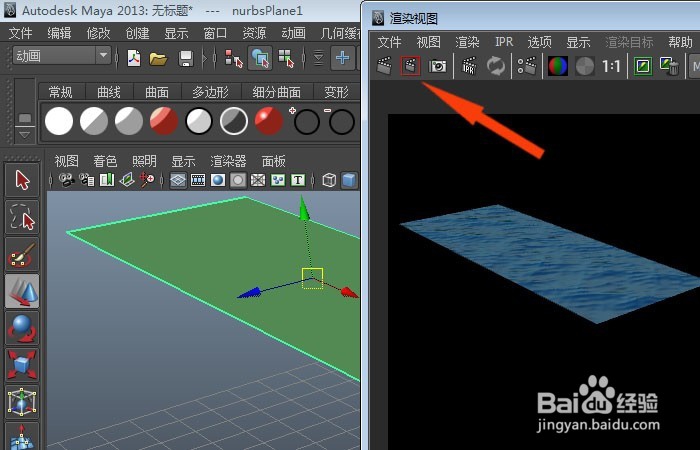The width and height of the screenshot is (700, 450).
Task: Click the red glossy sphere shelf icon
Action: click(269, 121)
